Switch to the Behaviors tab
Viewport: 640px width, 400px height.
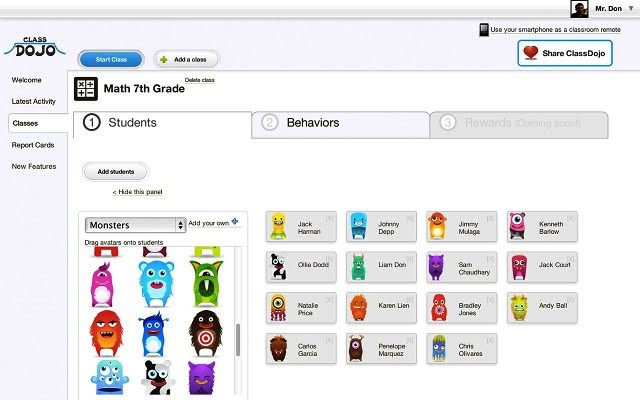point(341,124)
